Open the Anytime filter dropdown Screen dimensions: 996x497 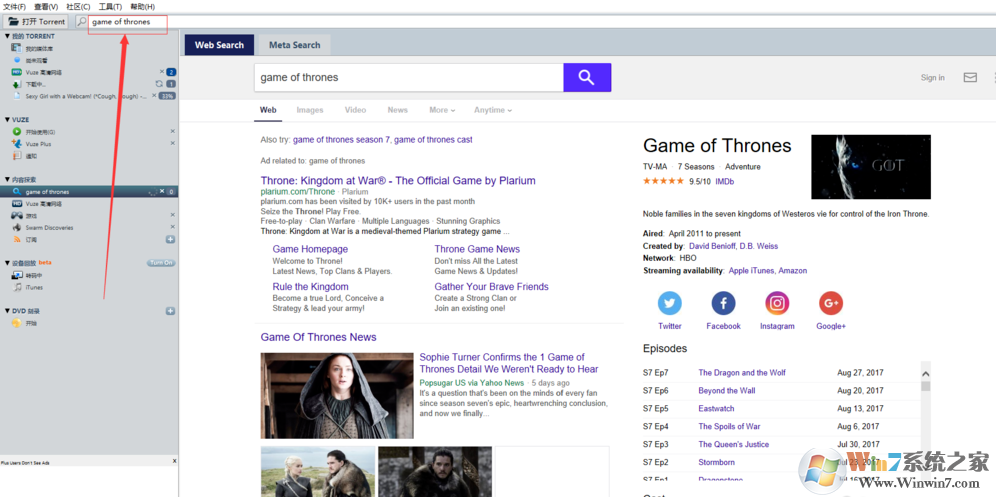pyautogui.click(x=492, y=110)
